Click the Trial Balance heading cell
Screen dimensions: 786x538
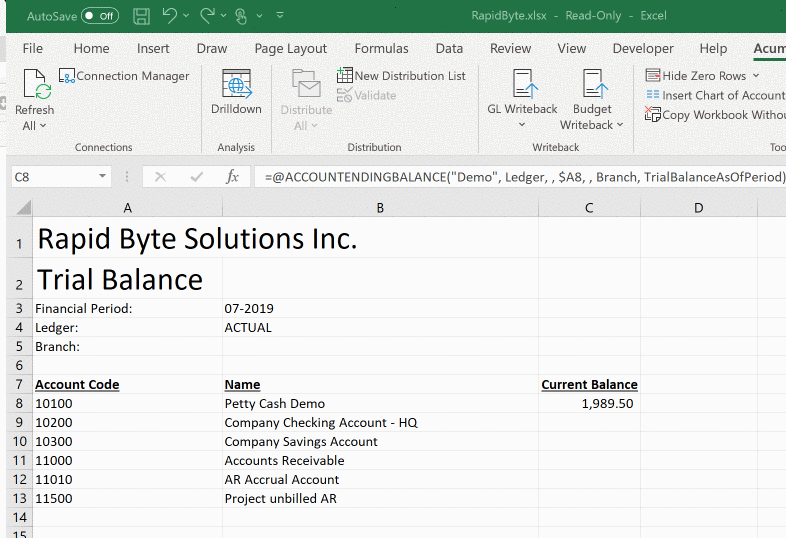coord(128,279)
